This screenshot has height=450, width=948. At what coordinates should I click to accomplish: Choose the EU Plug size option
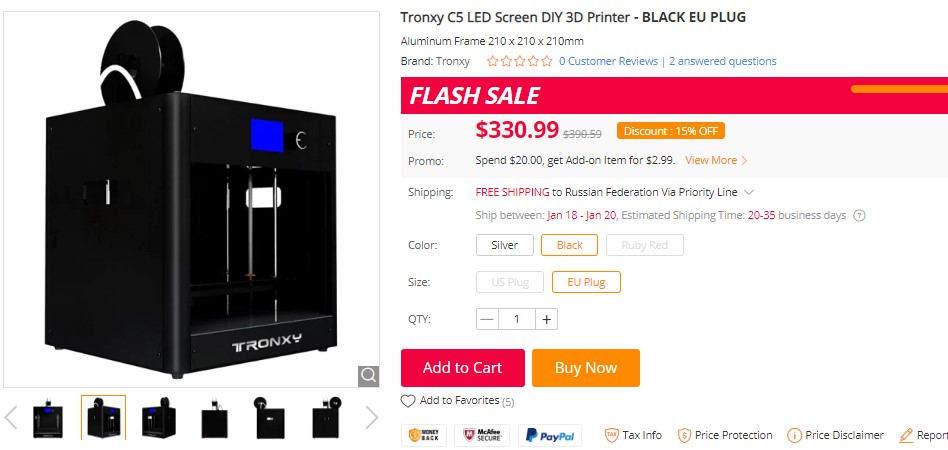586,282
